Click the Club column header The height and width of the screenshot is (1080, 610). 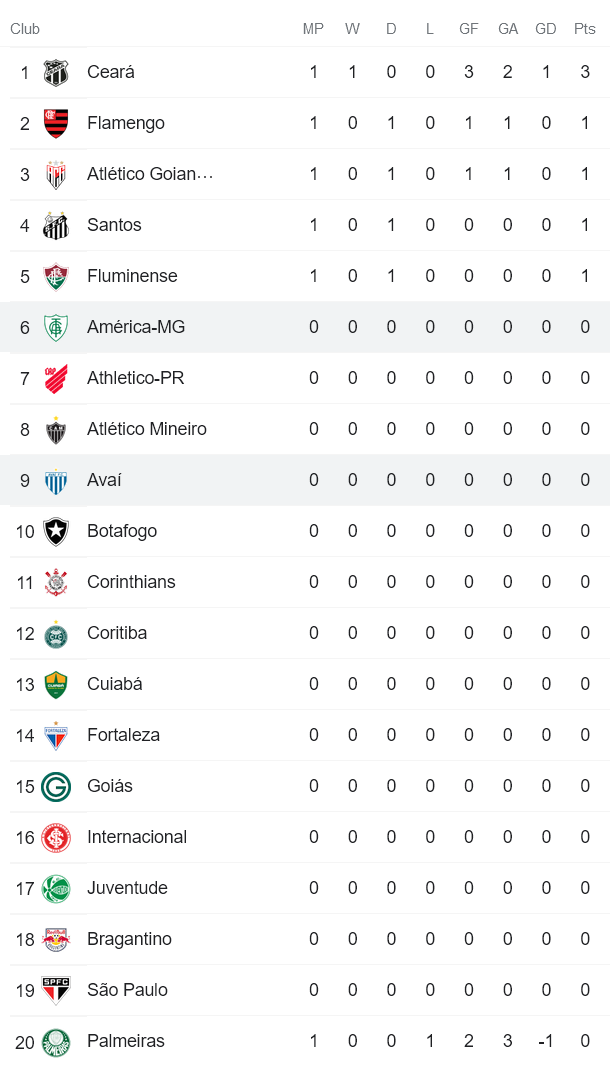25,29
